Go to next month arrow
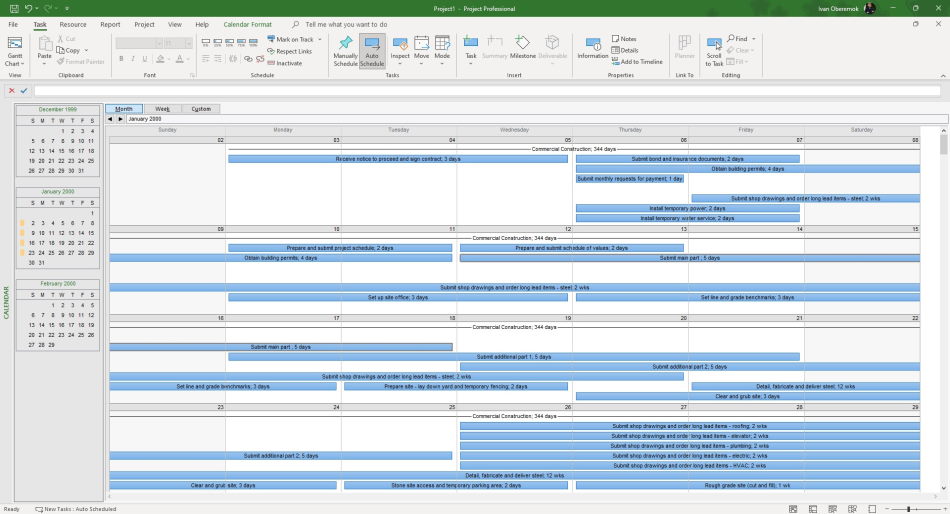The image size is (950, 514). click(x=121, y=119)
